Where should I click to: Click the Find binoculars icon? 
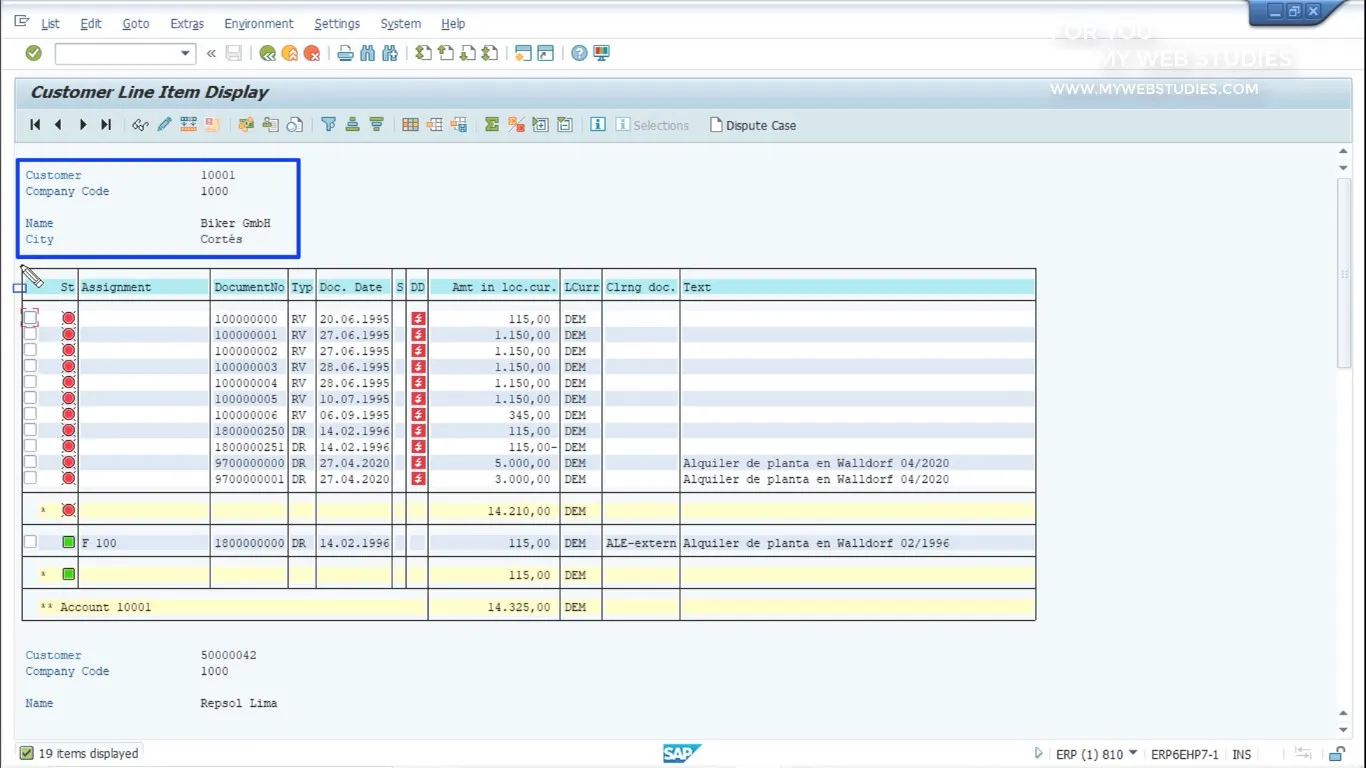tap(367, 53)
